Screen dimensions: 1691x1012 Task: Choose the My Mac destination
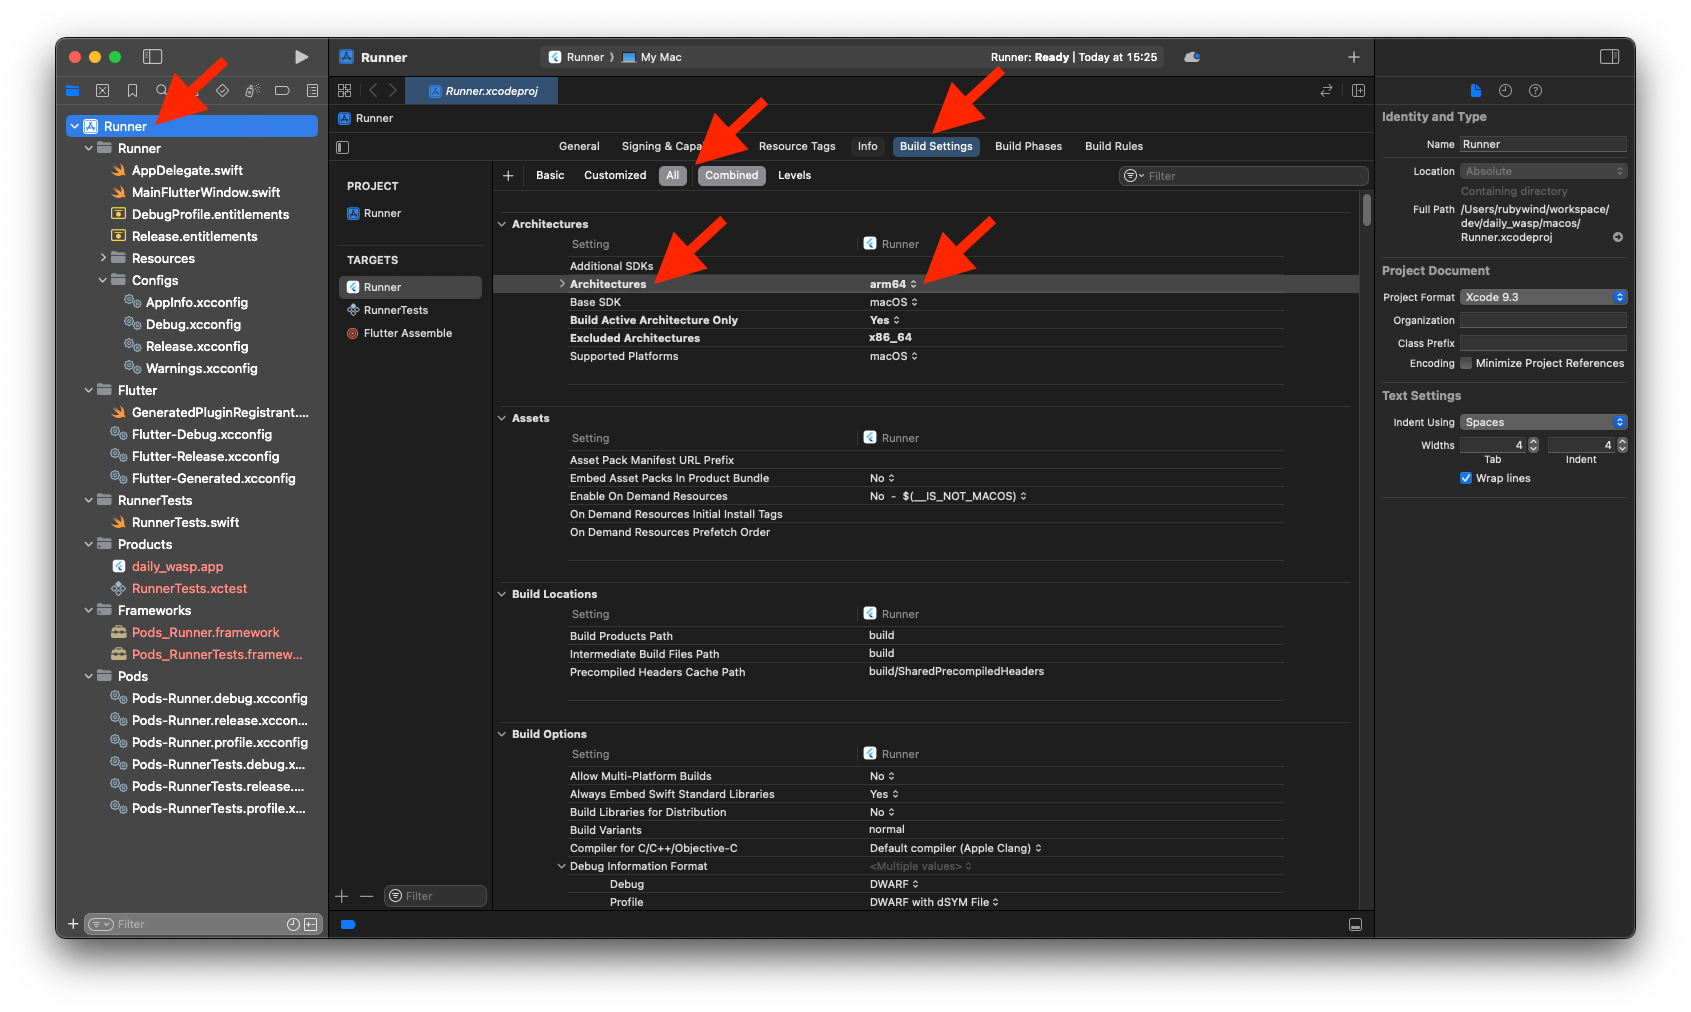(652, 57)
